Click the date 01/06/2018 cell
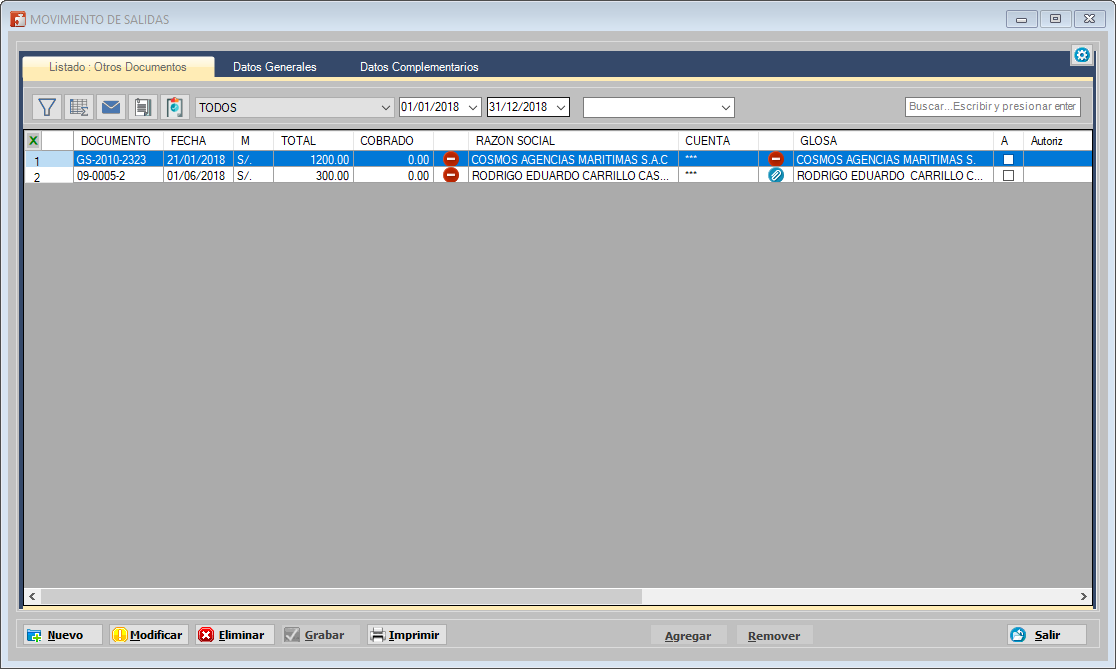This screenshot has width=1116, height=669. coord(199,175)
